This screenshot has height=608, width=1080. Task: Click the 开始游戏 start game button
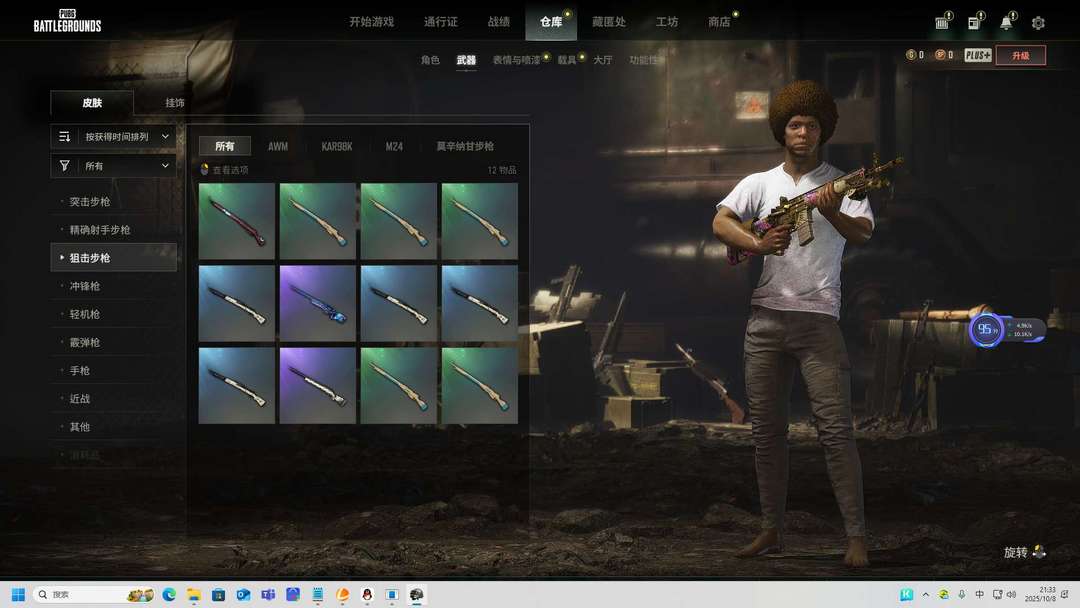371,22
